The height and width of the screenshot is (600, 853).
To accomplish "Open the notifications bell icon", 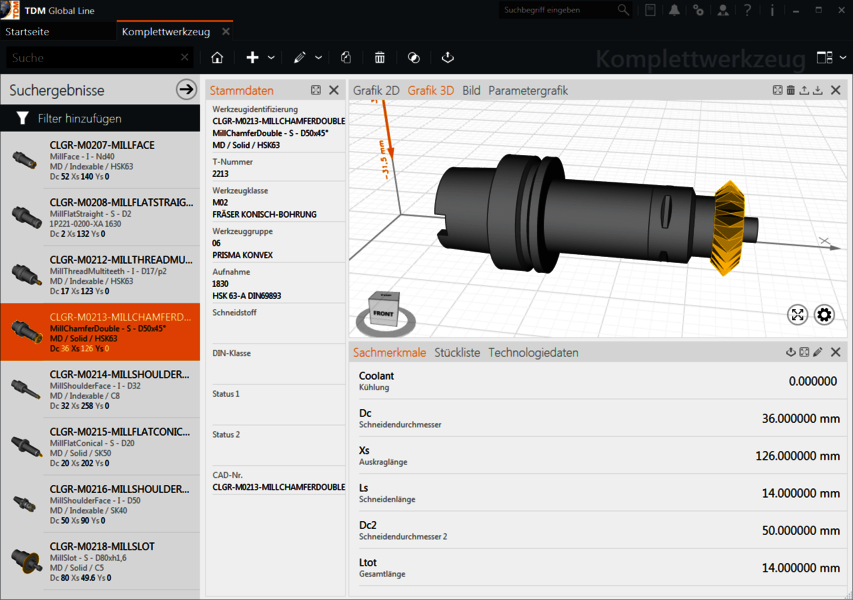I will tap(674, 10).
